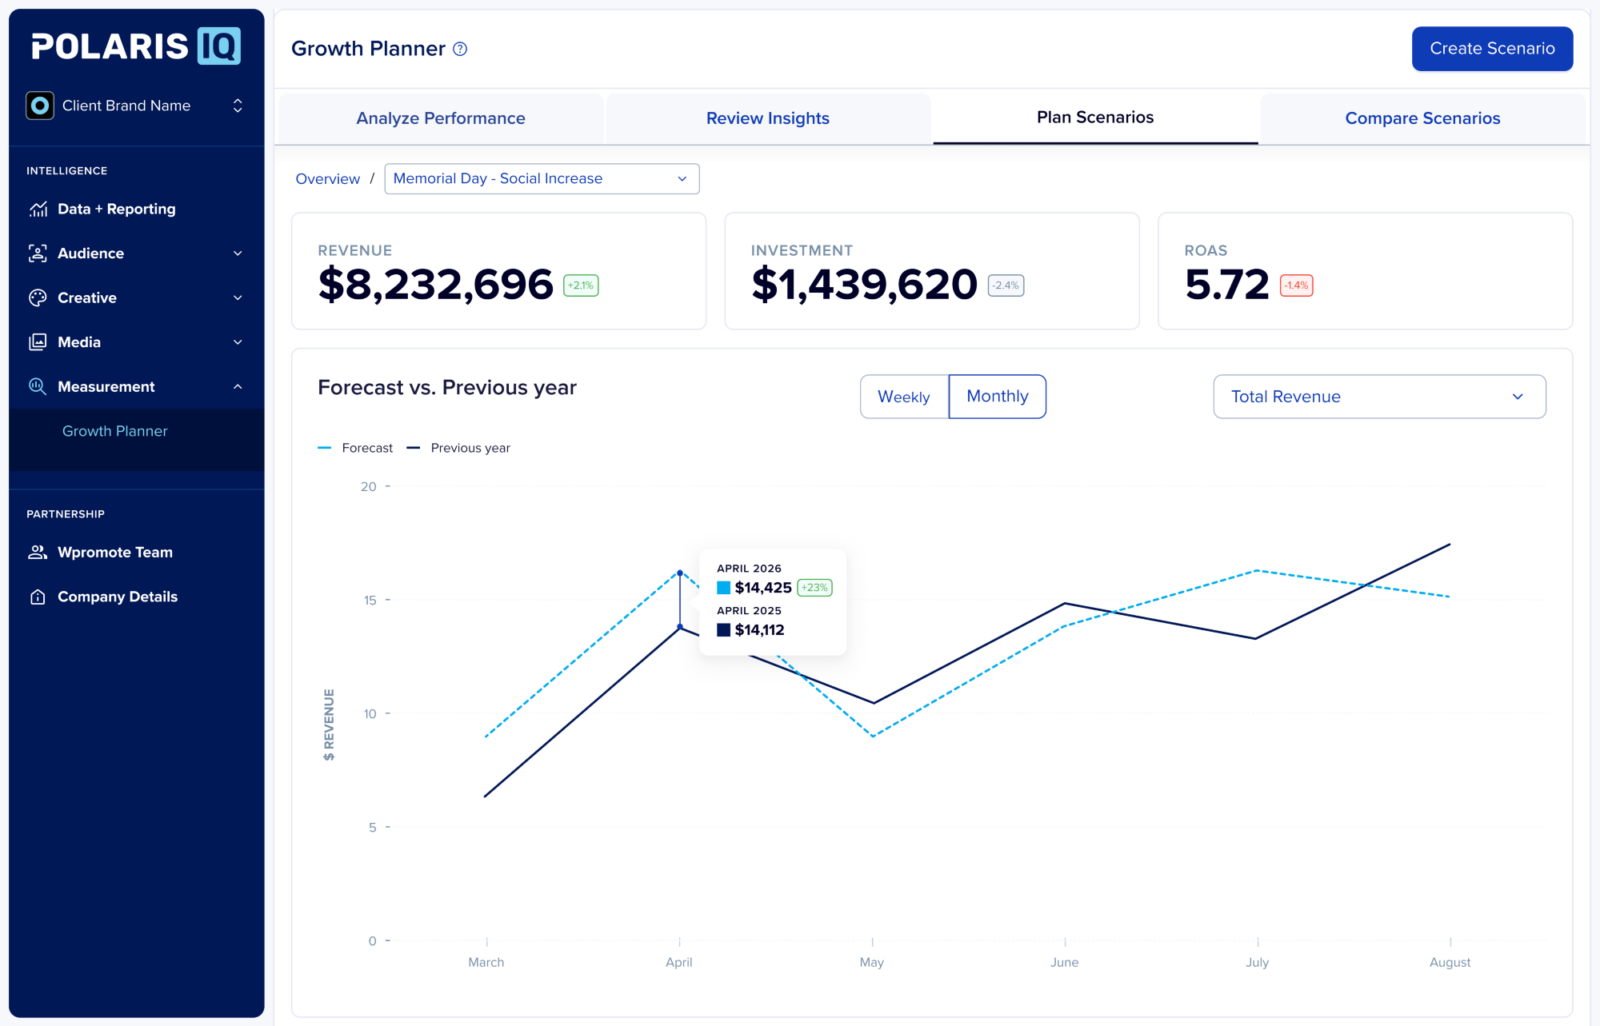The image size is (1600, 1026).
Task: Open the Total Revenue metric dropdown
Action: click(1379, 397)
